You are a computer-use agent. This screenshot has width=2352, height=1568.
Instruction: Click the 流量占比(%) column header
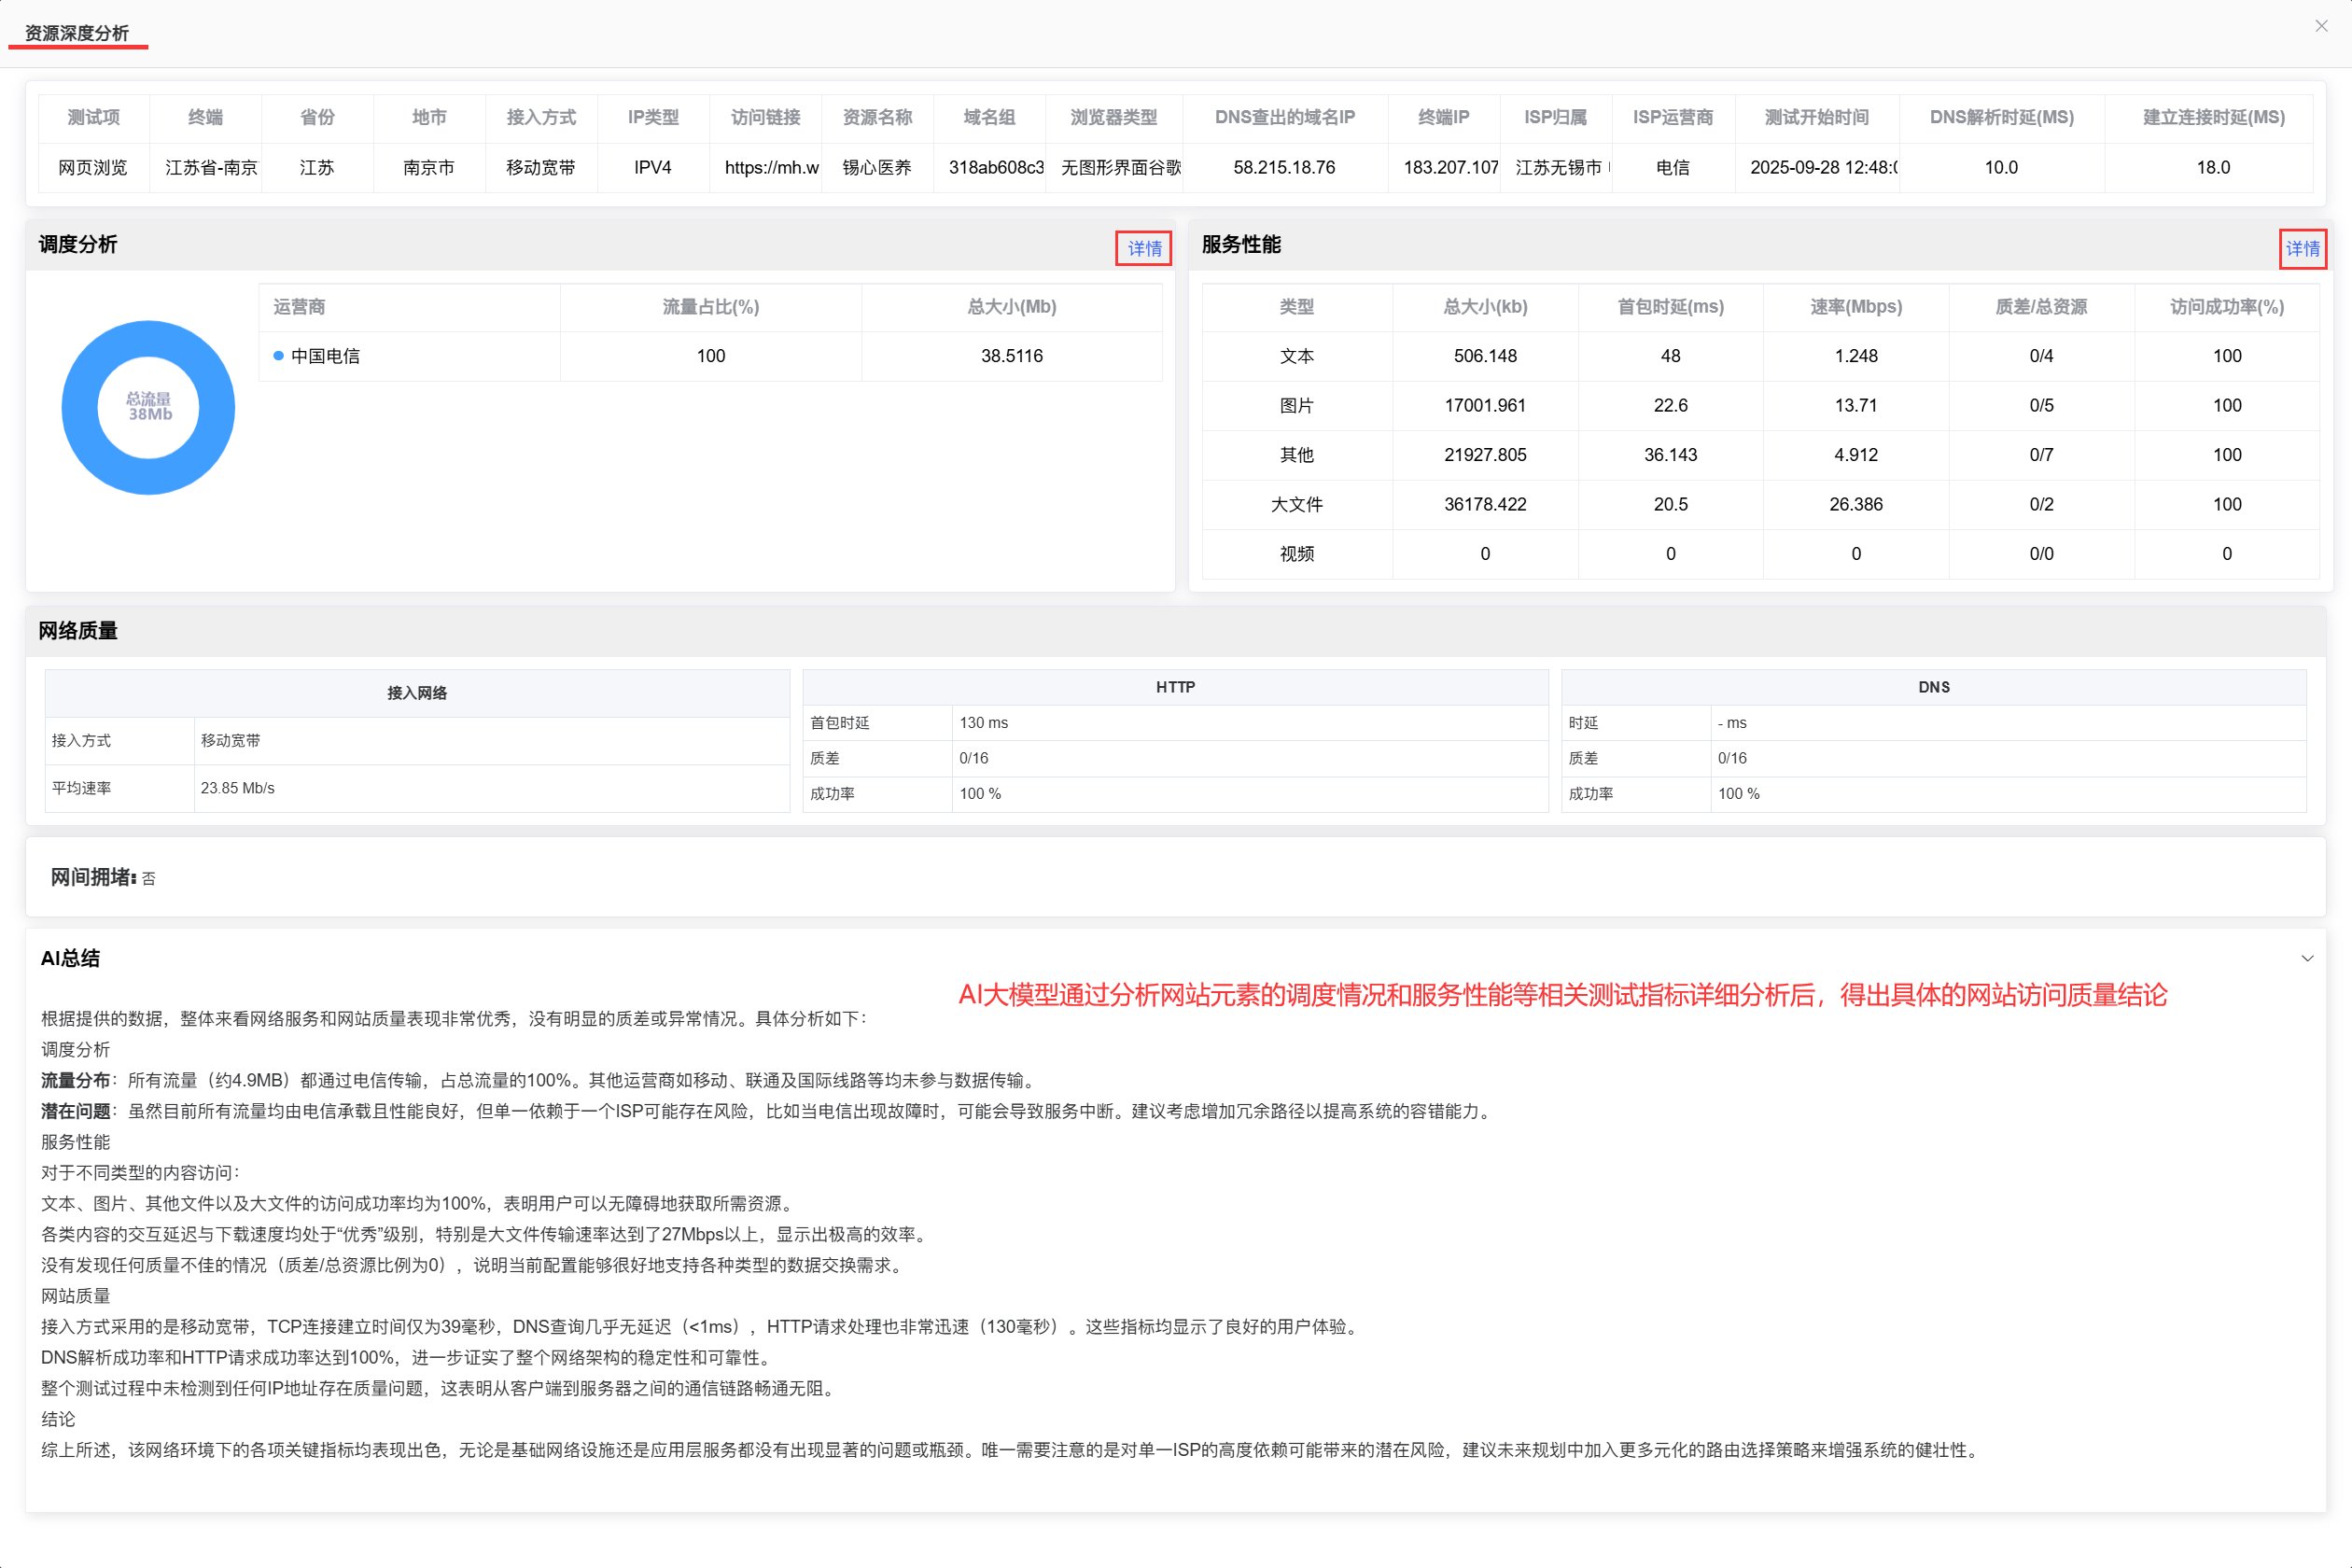[x=710, y=307]
